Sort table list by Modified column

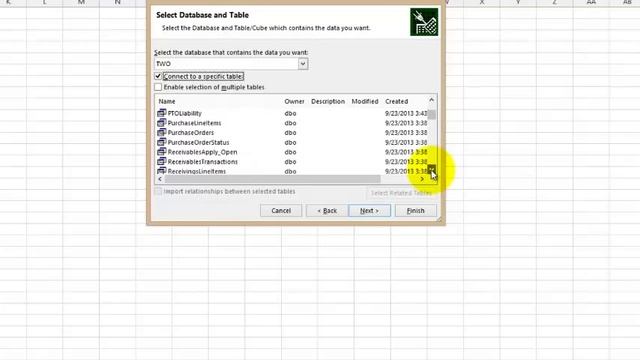click(x=365, y=101)
